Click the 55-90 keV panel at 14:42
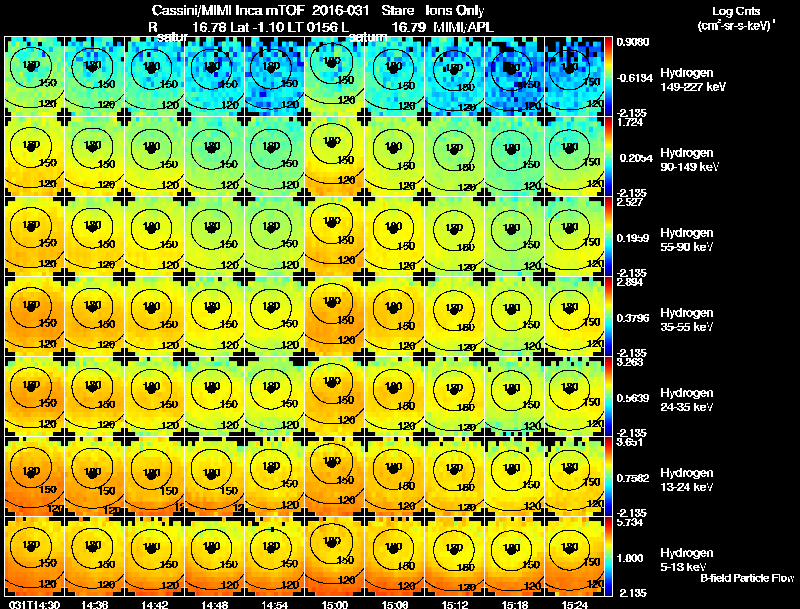 [155, 237]
